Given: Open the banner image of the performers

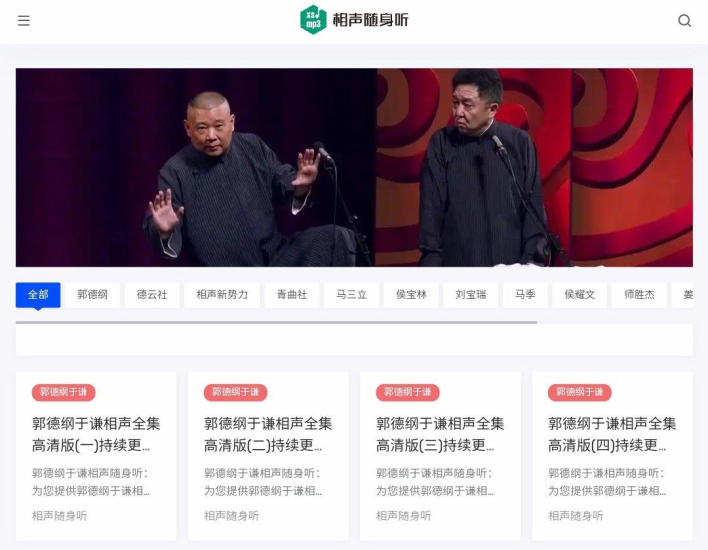Looking at the screenshot, I should click(x=354, y=168).
